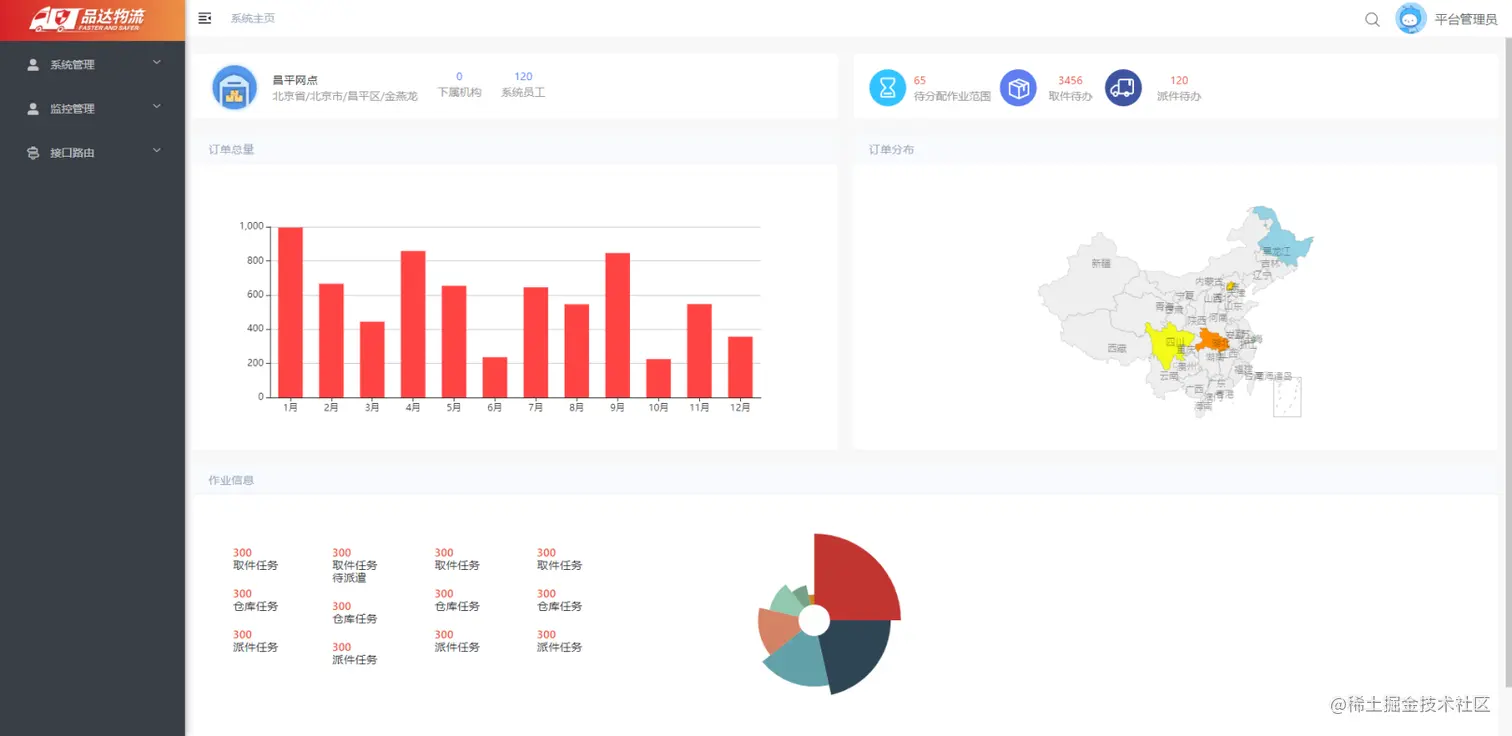
Task: Select the 9月 bar in the chart
Action: 617,325
